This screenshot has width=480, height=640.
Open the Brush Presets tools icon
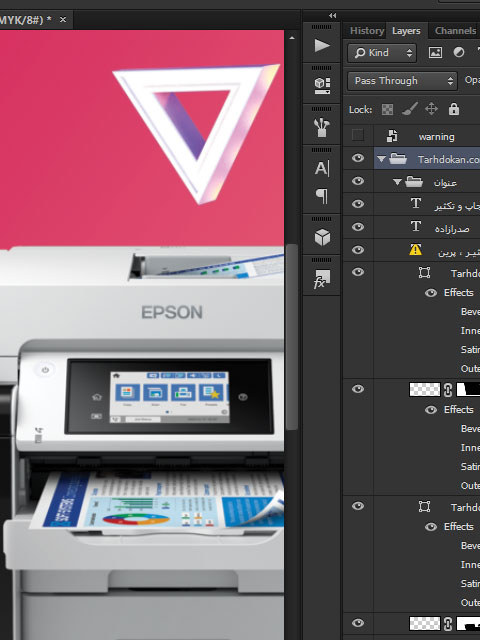(322, 127)
